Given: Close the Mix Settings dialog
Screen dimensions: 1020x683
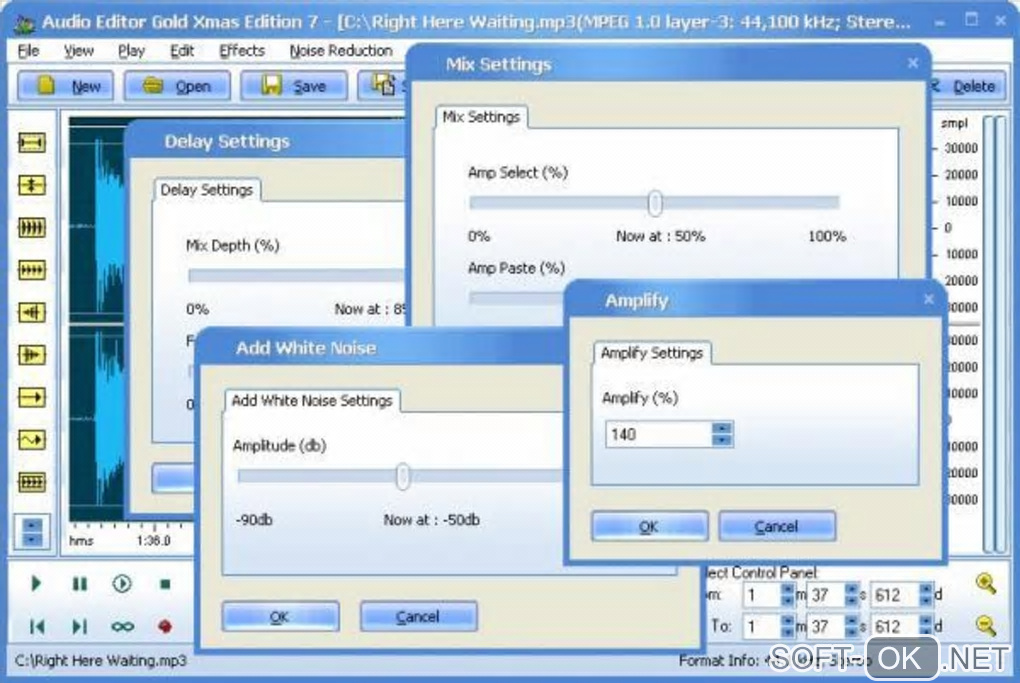Looking at the screenshot, I should (x=913, y=63).
